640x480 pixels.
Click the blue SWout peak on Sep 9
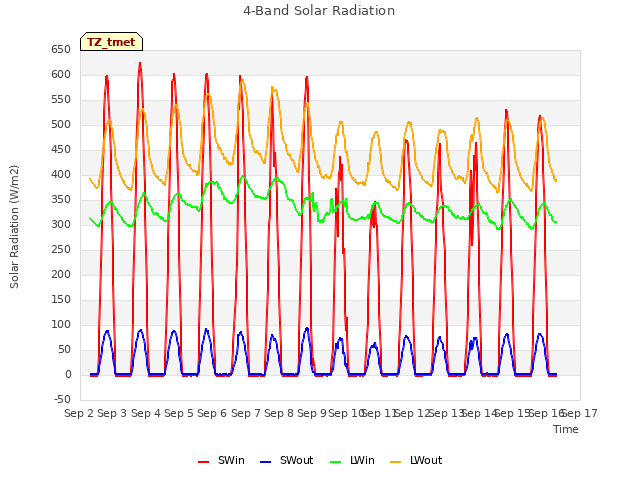point(307,328)
